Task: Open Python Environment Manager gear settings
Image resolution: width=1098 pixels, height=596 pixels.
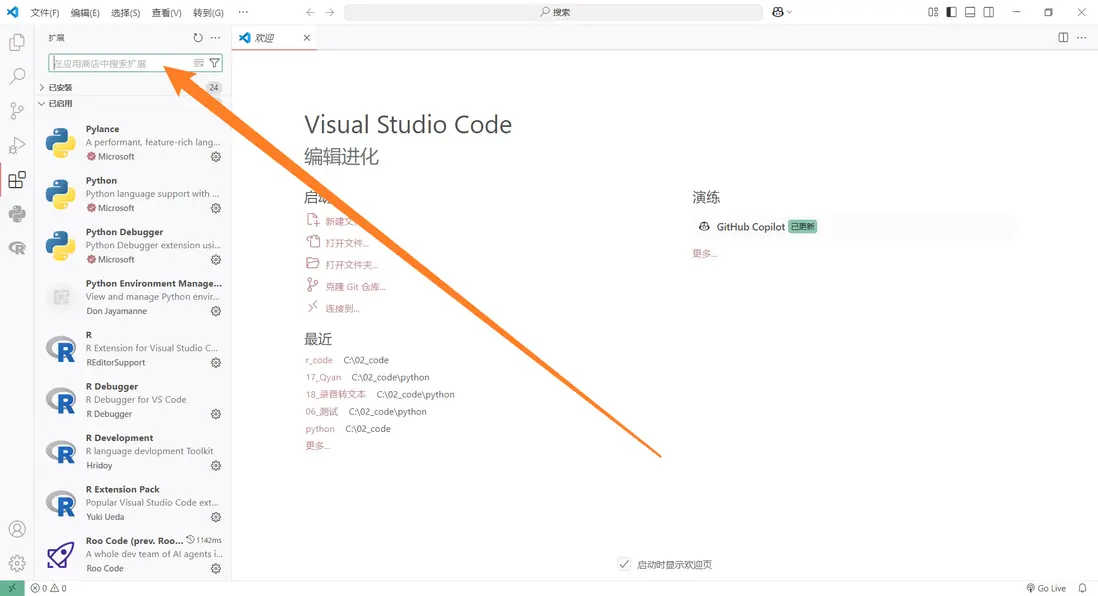Action: pyautogui.click(x=216, y=311)
